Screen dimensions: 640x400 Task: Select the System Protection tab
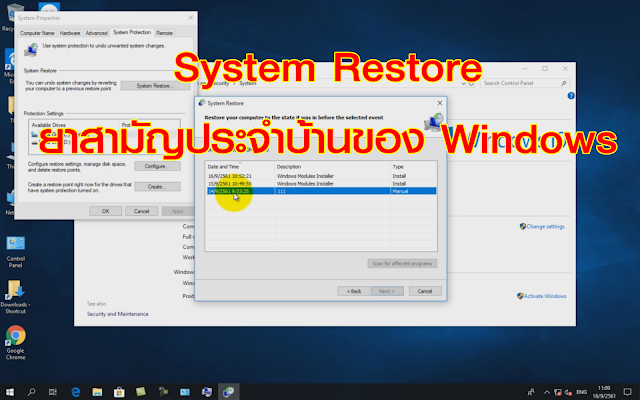[x=132, y=32]
